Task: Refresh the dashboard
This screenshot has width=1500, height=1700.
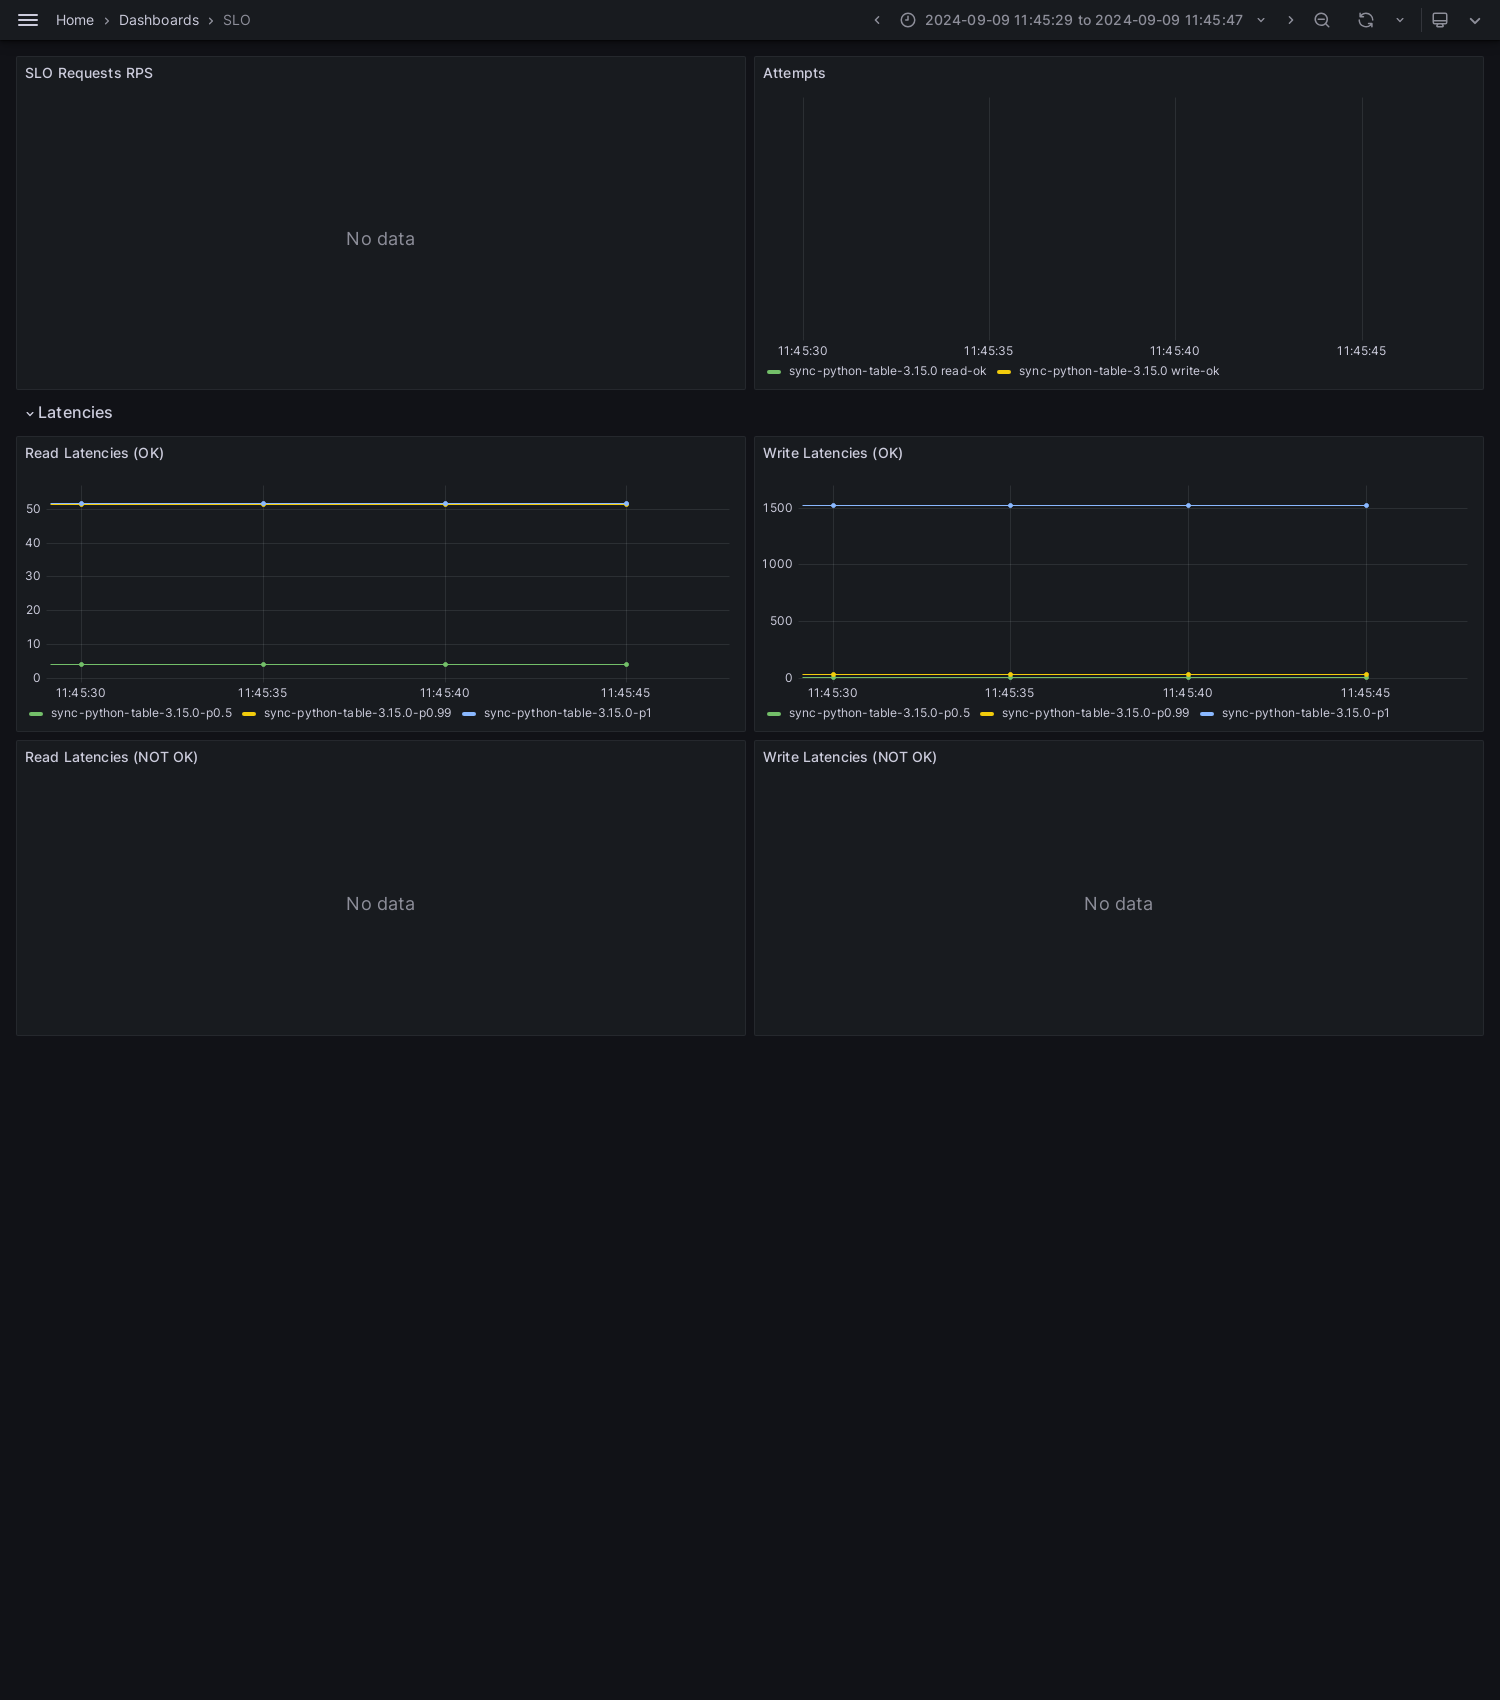Action: pyautogui.click(x=1366, y=20)
